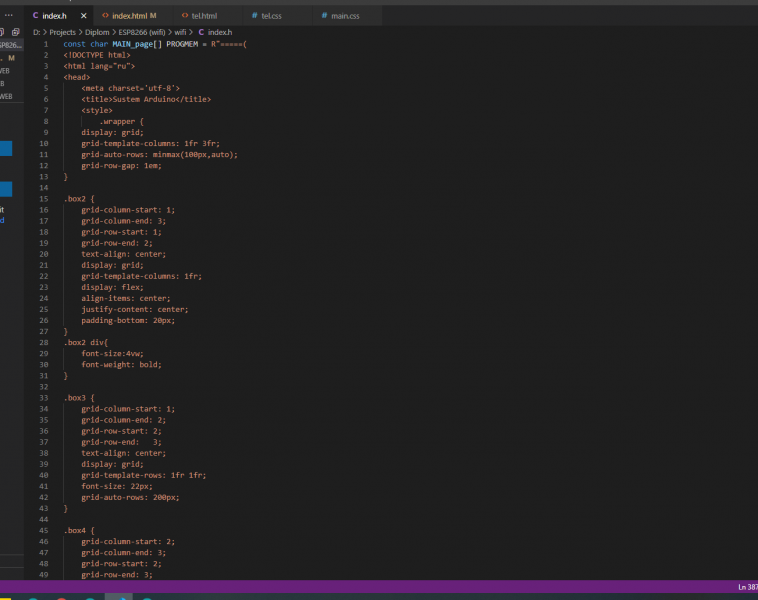Click the font-weight: bold line
The height and width of the screenshot is (600, 758).
point(121,365)
